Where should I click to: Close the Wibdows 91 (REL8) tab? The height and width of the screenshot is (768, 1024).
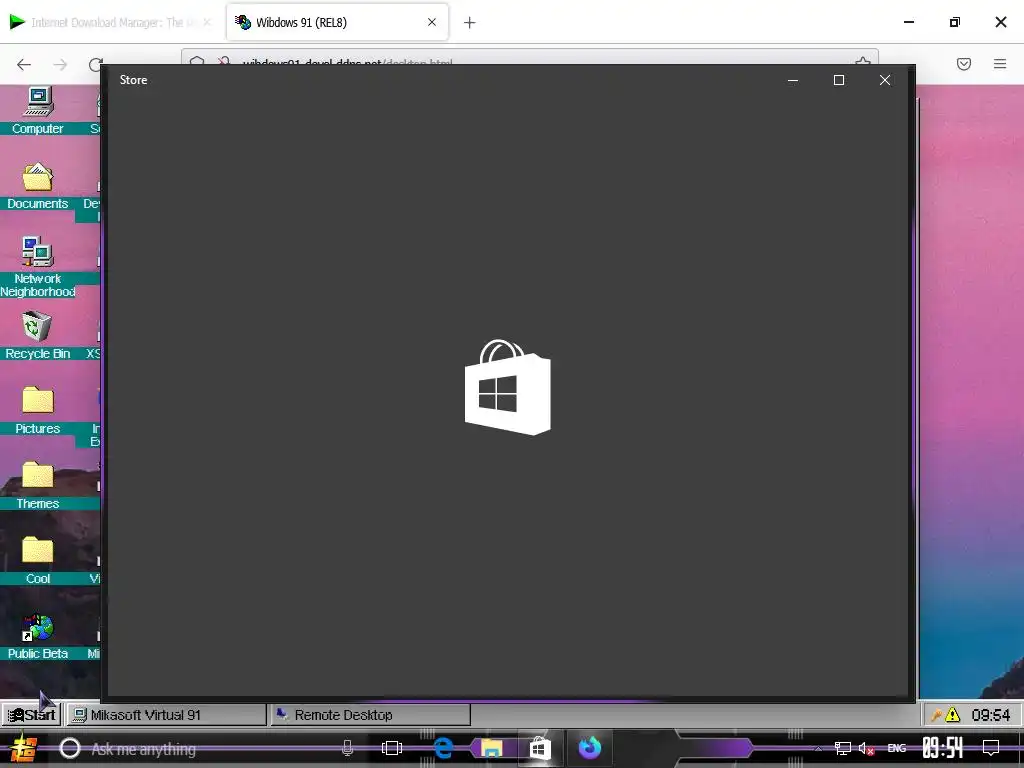(432, 22)
